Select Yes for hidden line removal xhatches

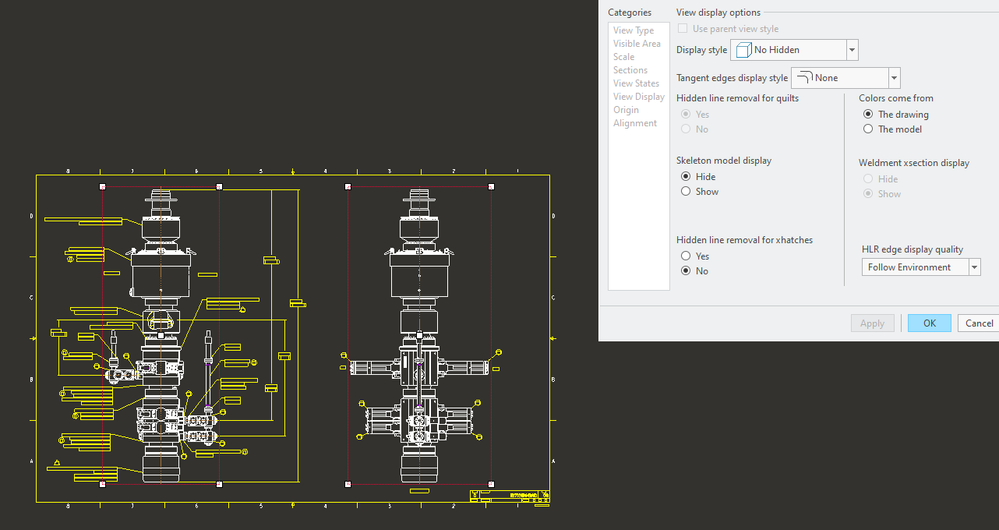coord(686,255)
